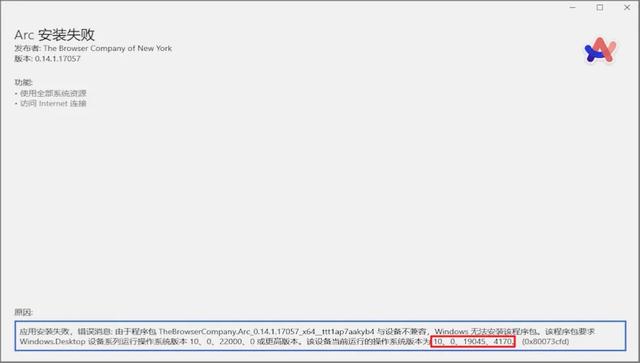
Task: Click package name TheBrowserCompany.Arc_0.14.1.17057_x64 text
Action: pos(237,332)
